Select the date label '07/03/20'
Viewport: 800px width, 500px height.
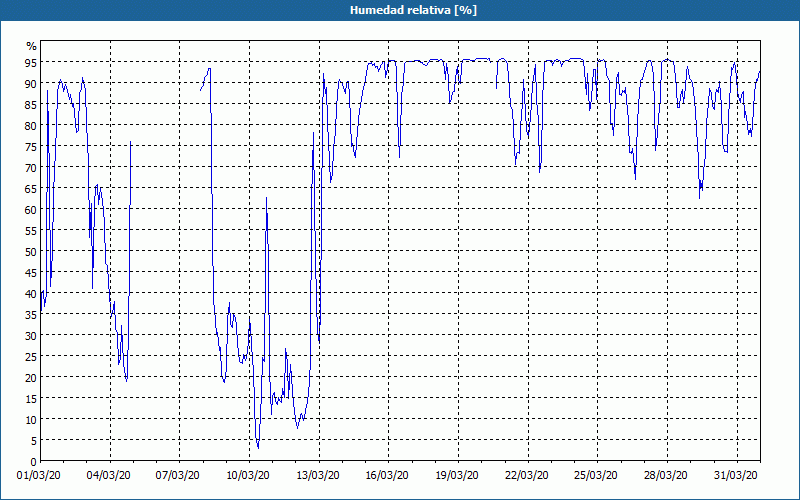pyautogui.click(x=178, y=476)
